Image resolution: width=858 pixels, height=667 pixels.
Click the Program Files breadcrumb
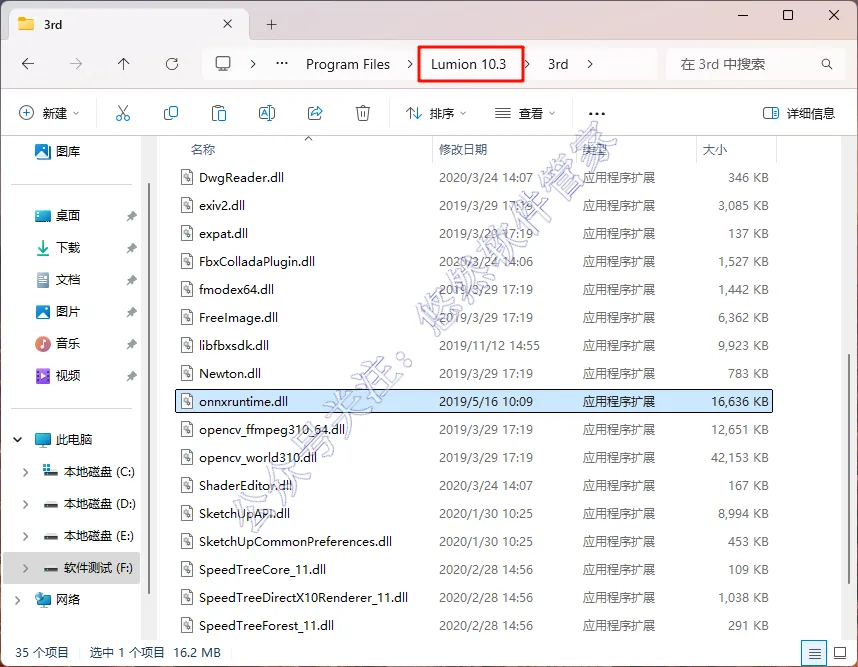point(347,64)
